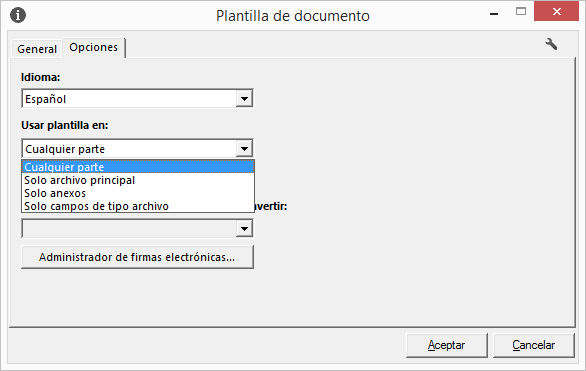
Task: Expand the Idioma dropdown arrow
Action: point(244,99)
